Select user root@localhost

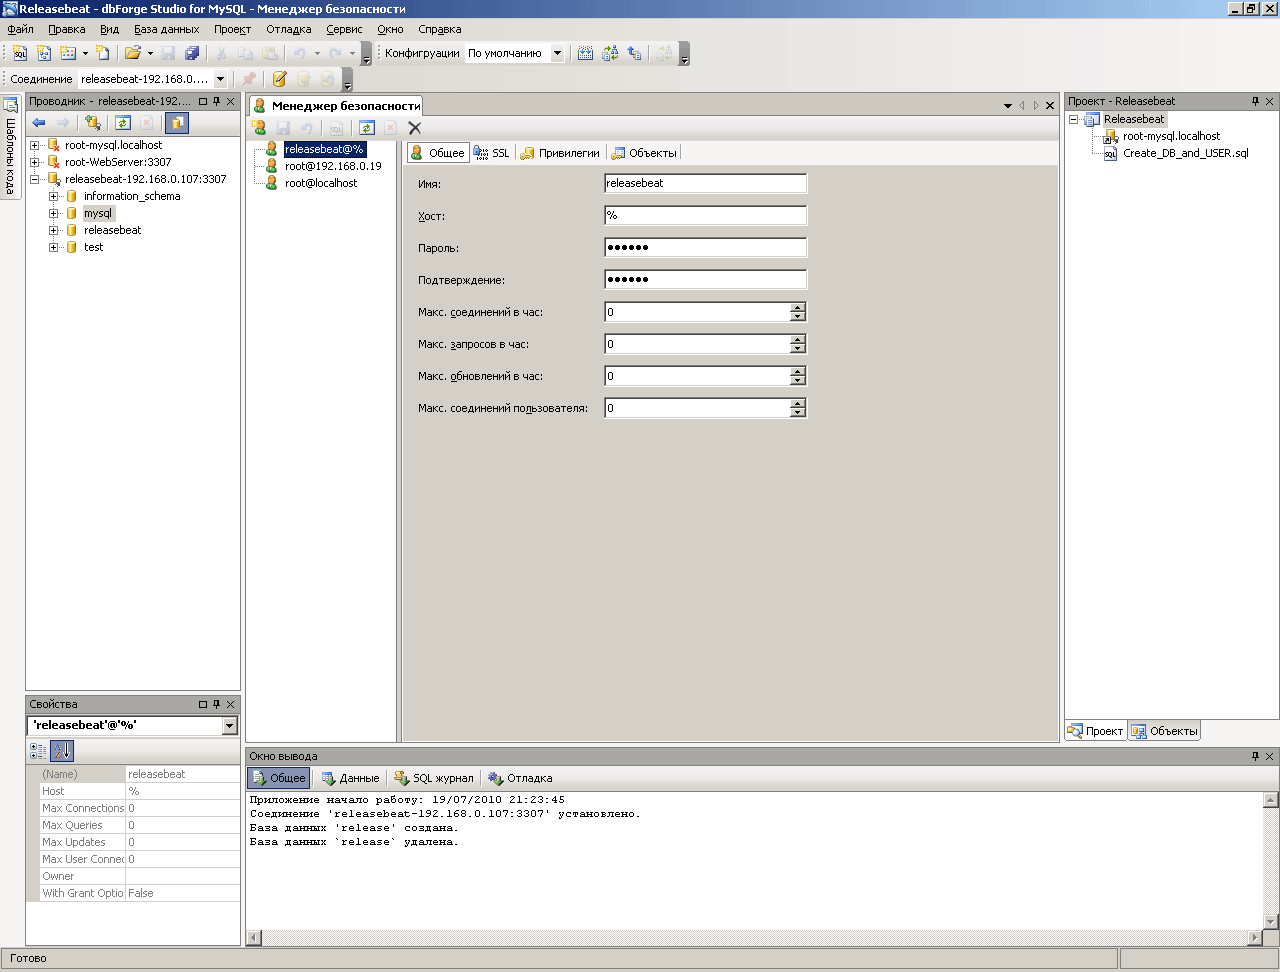[x=321, y=183]
